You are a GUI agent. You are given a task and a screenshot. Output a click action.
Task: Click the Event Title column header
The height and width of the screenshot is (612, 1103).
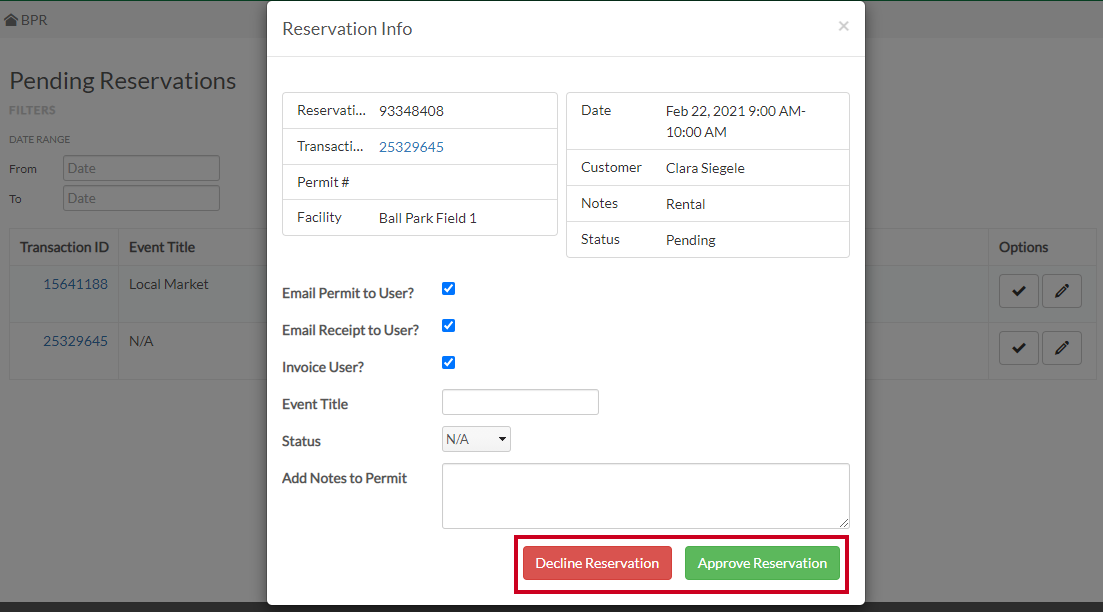click(162, 247)
